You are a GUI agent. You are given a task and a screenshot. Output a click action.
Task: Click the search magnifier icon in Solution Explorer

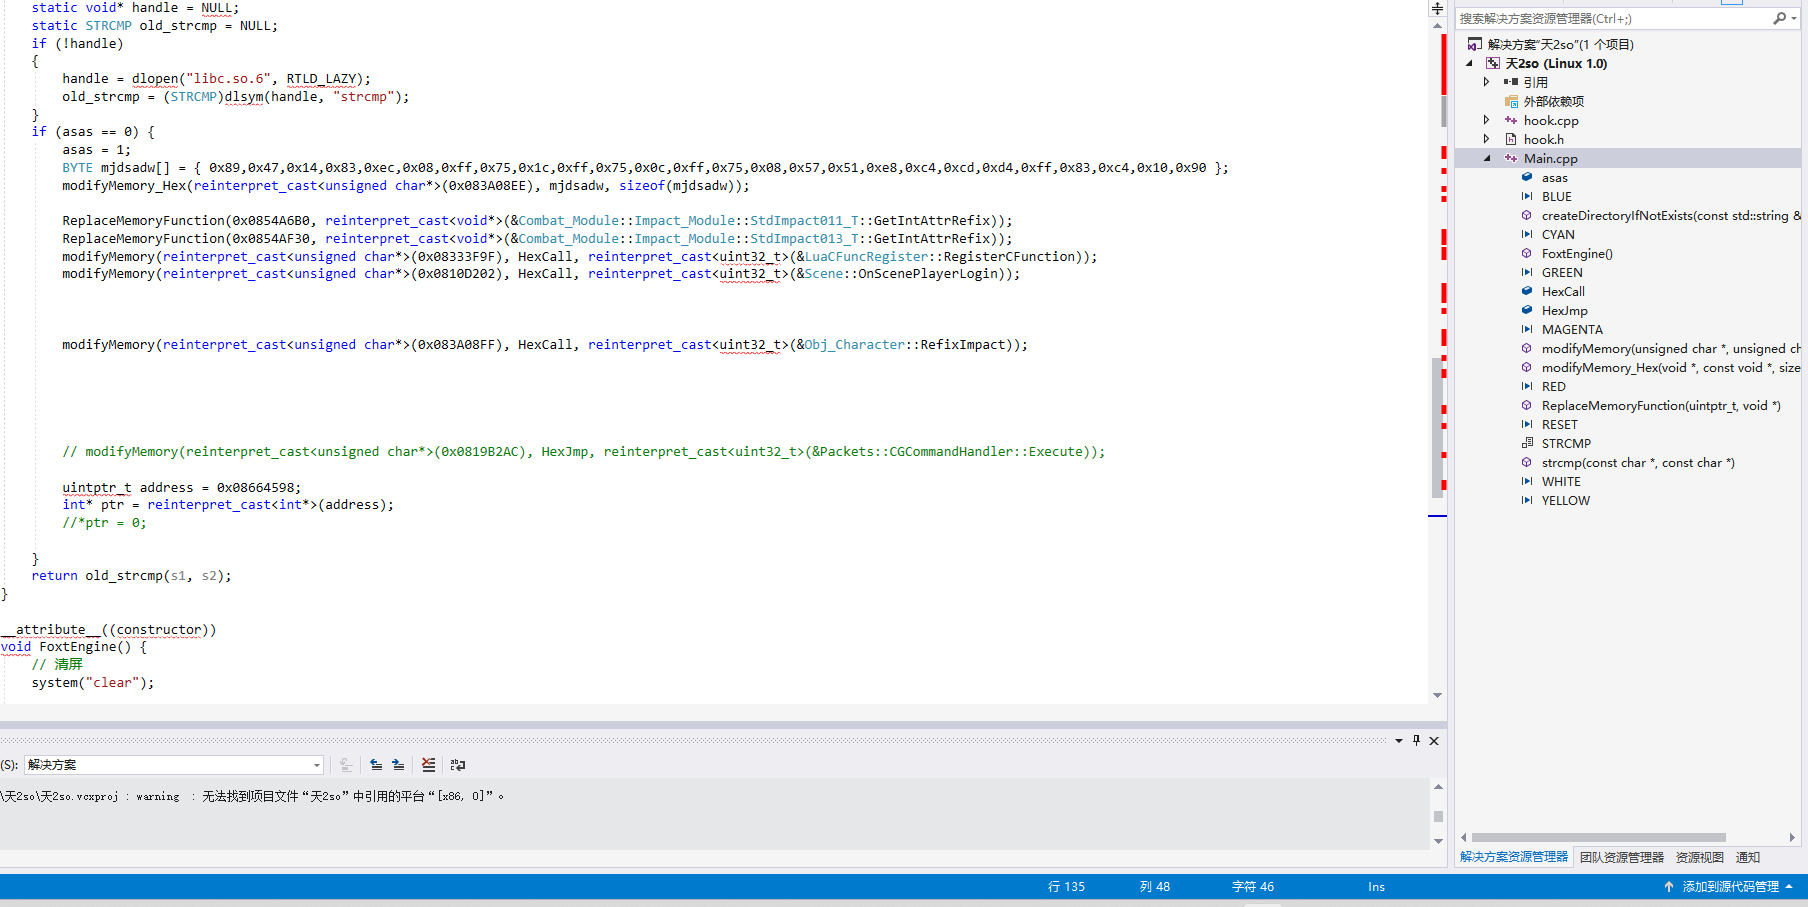(1779, 18)
